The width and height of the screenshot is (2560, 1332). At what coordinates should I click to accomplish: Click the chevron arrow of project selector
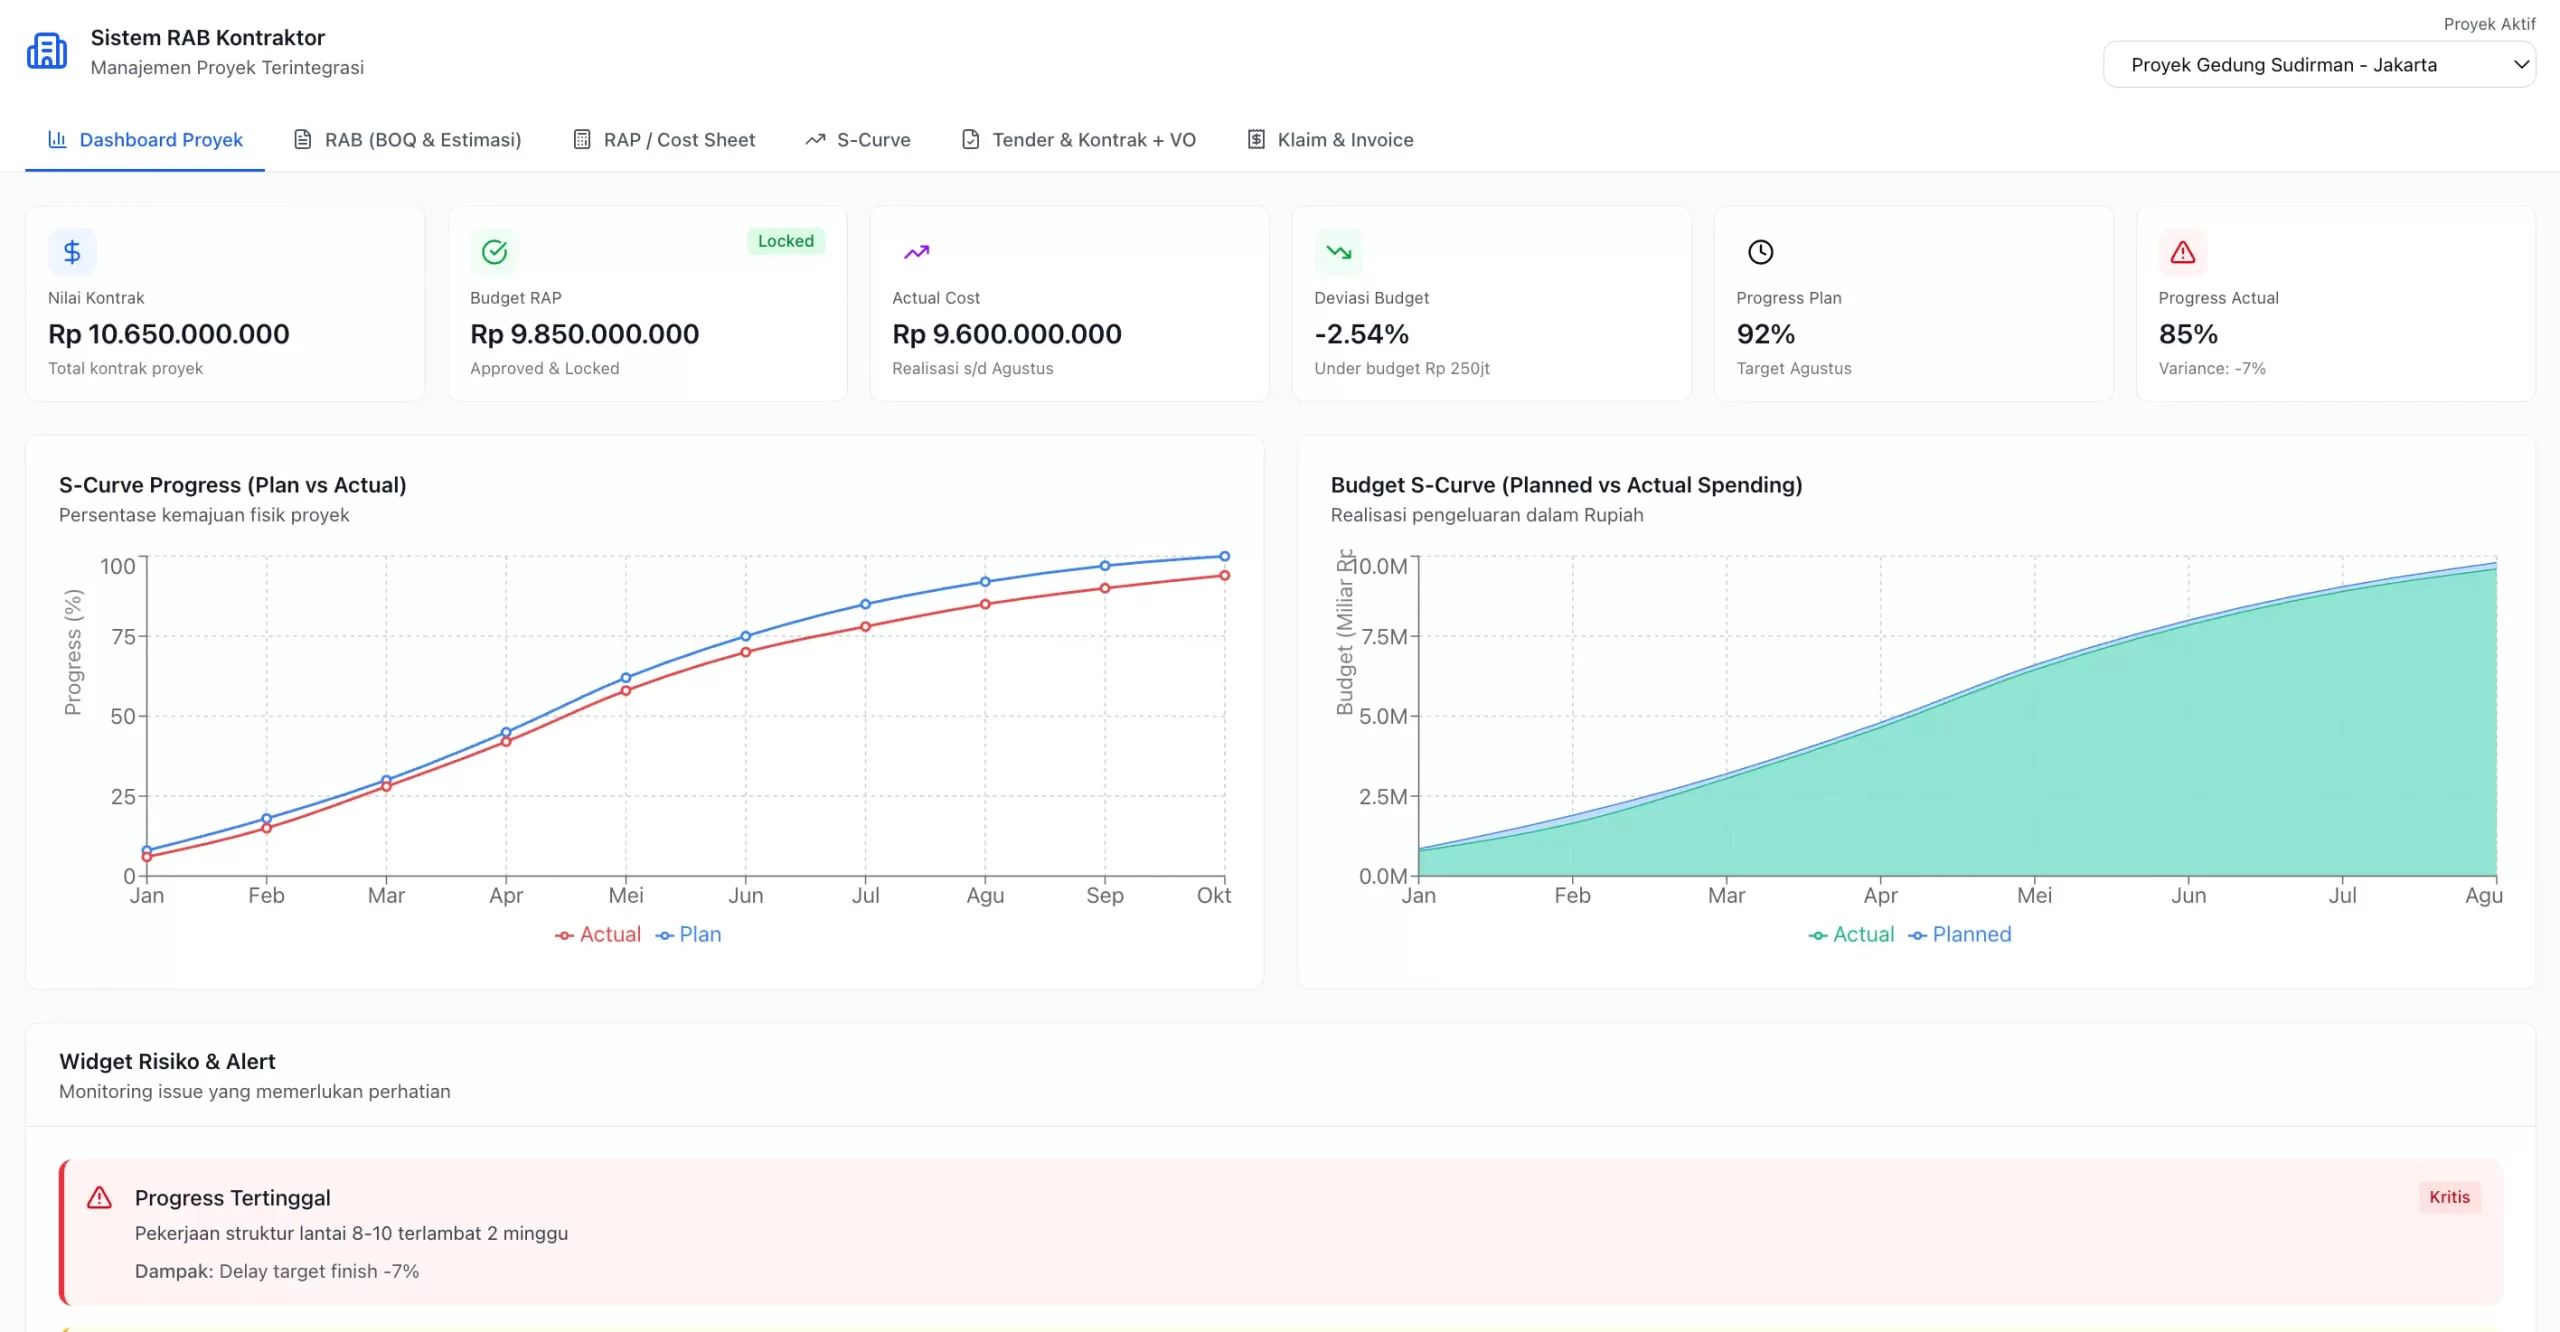point(2521,65)
